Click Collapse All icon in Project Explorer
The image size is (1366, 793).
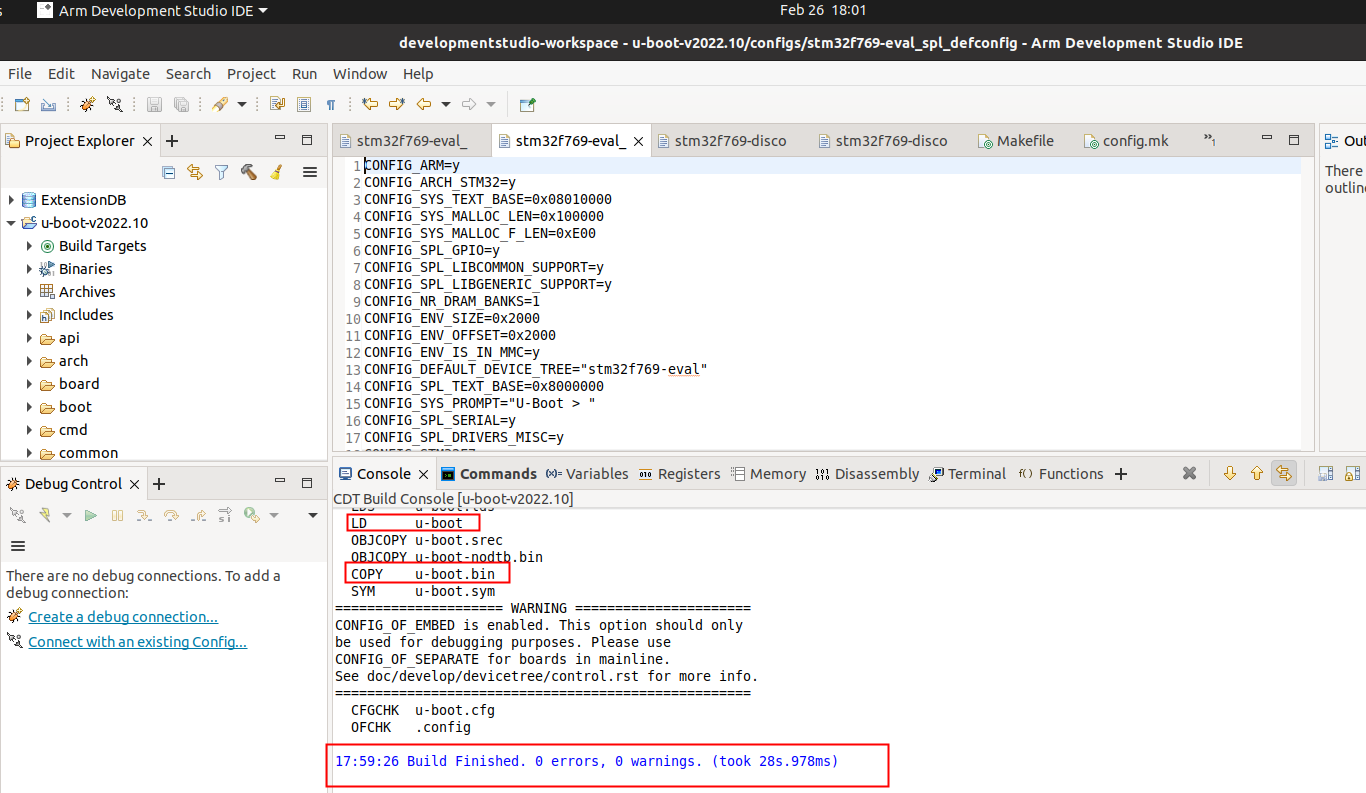[x=168, y=172]
